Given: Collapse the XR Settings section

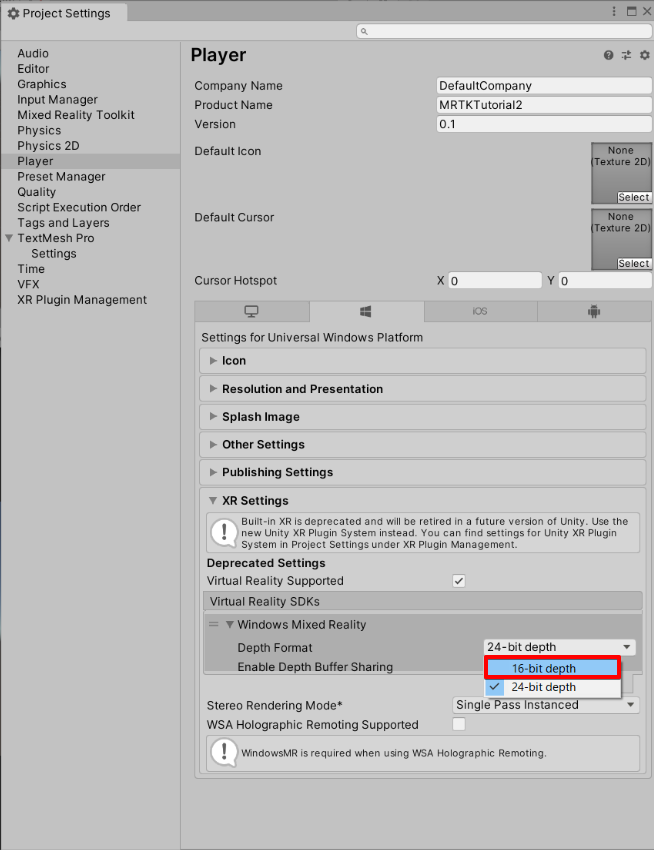Looking at the screenshot, I should 213,500.
